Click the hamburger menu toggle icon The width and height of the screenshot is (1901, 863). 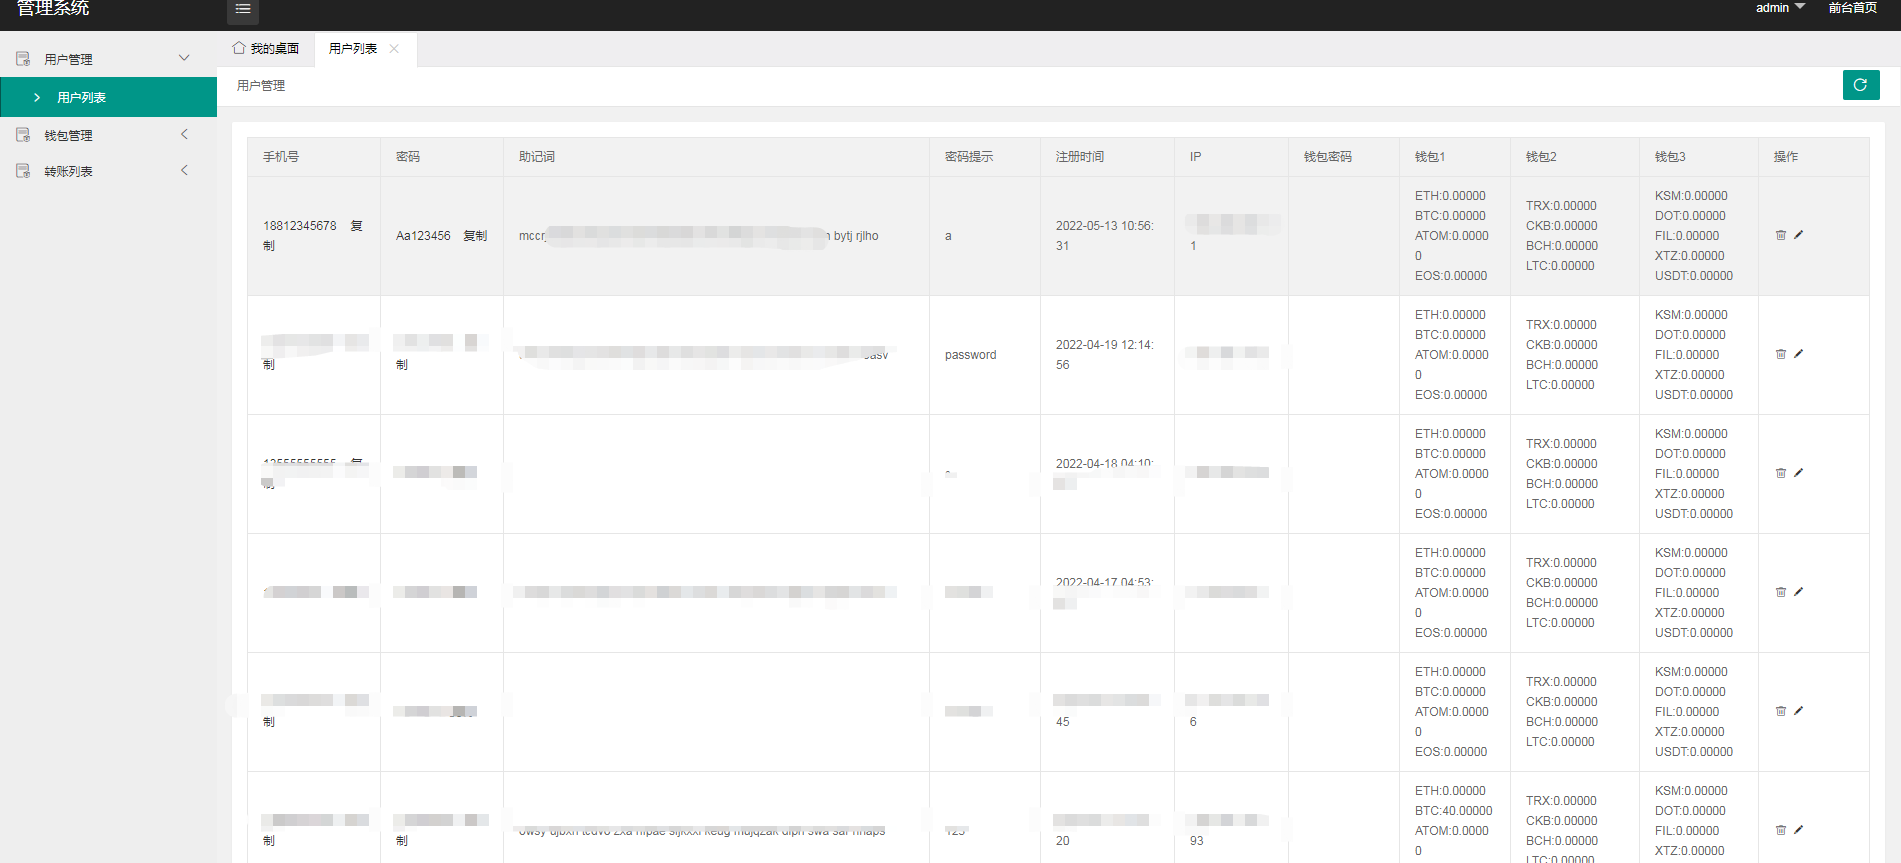243,9
